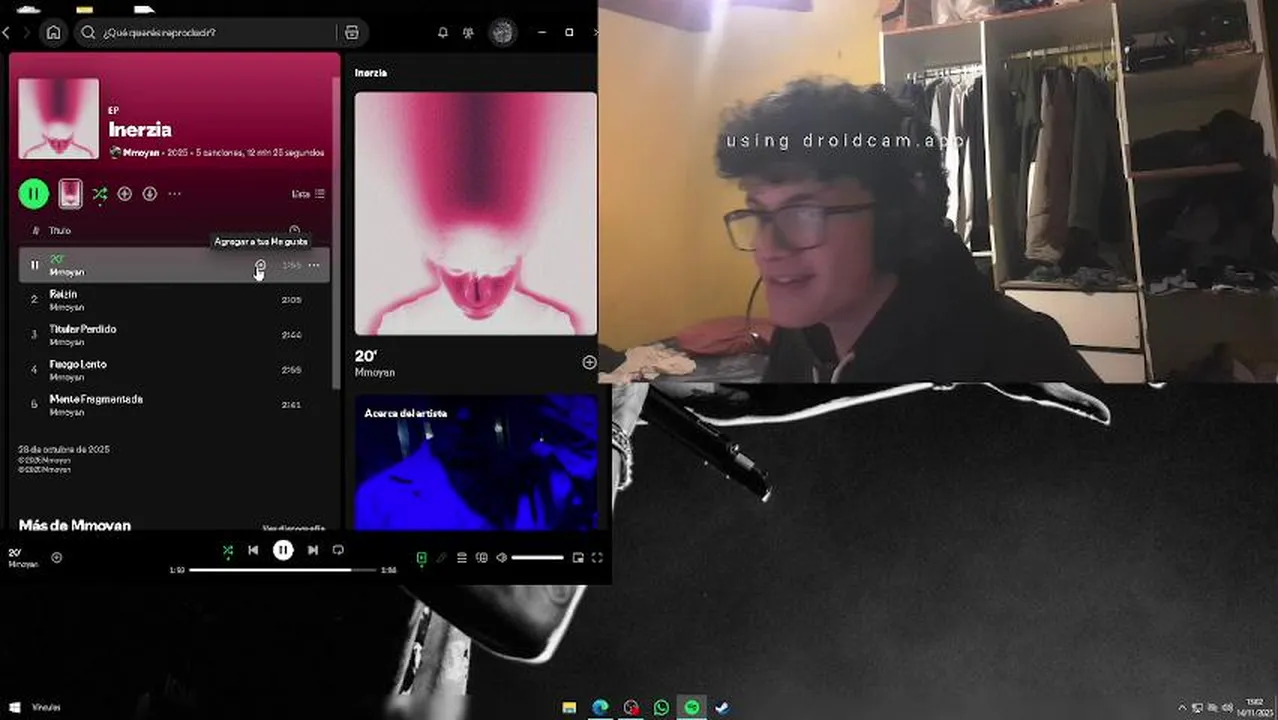Open Steam from the taskbar
This screenshot has height=720, width=1278.
(x=722, y=707)
